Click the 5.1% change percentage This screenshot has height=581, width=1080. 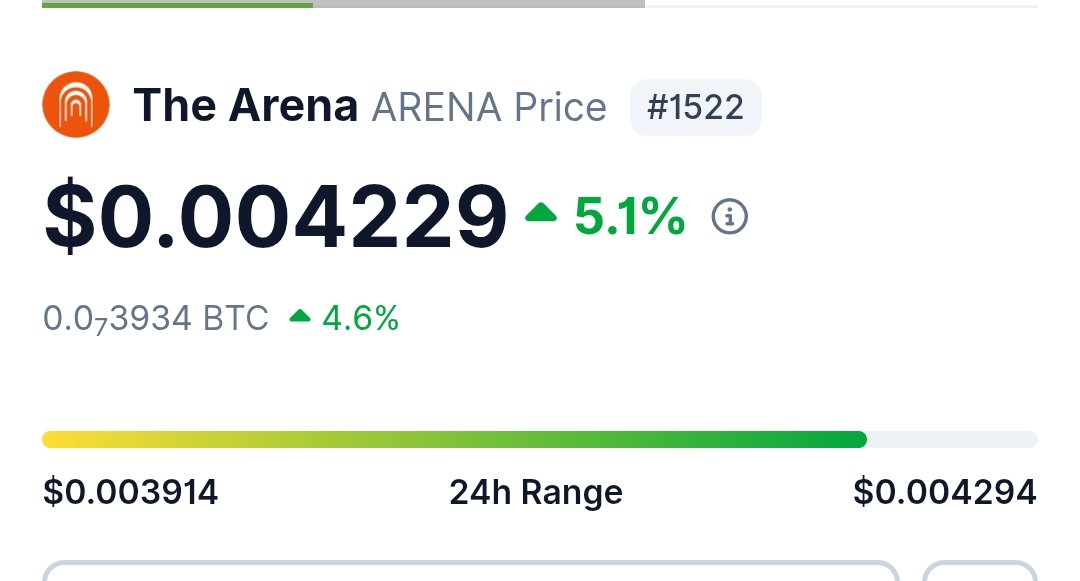pos(629,216)
